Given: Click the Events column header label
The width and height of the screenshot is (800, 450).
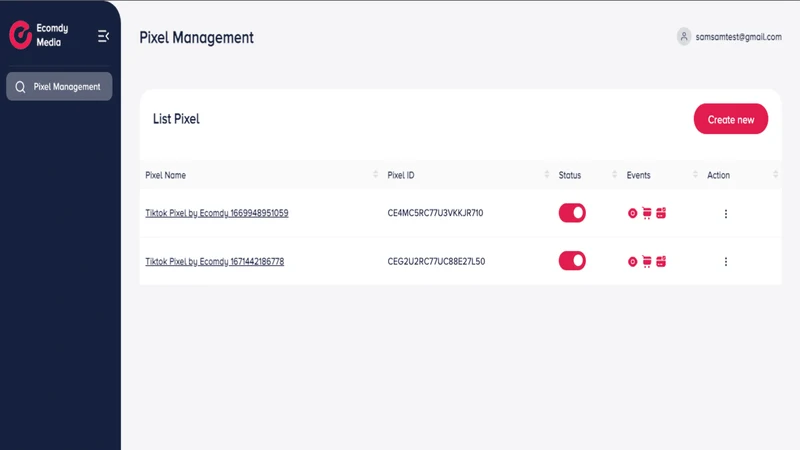Looking at the screenshot, I should (x=638, y=175).
